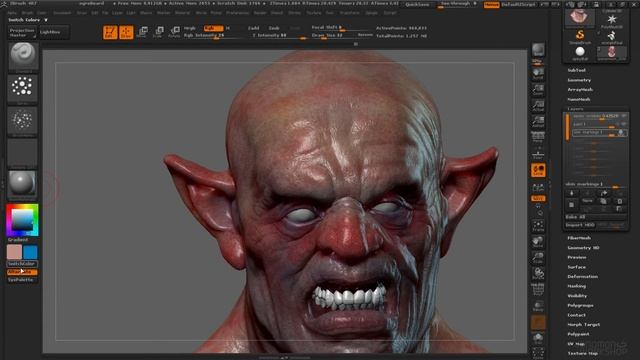The height and width of the screenshot is (360, 640).
Task: Click the QuickSave button
Action: 418,5
